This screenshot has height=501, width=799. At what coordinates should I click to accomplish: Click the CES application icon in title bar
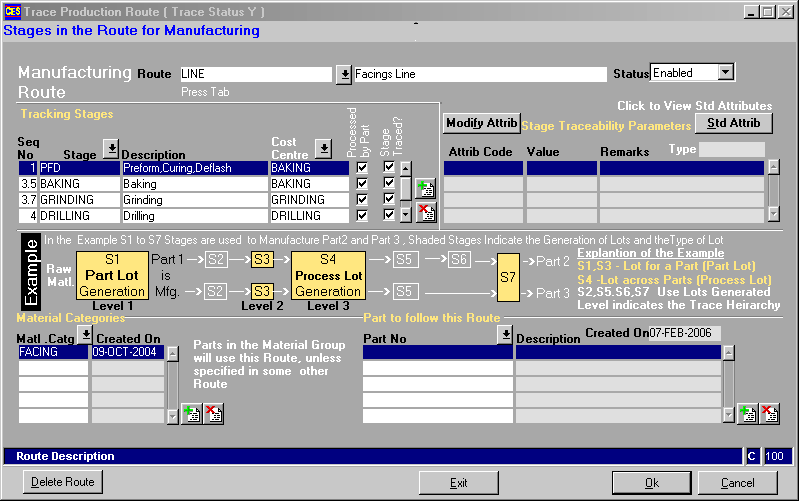[x=11, y=11]
